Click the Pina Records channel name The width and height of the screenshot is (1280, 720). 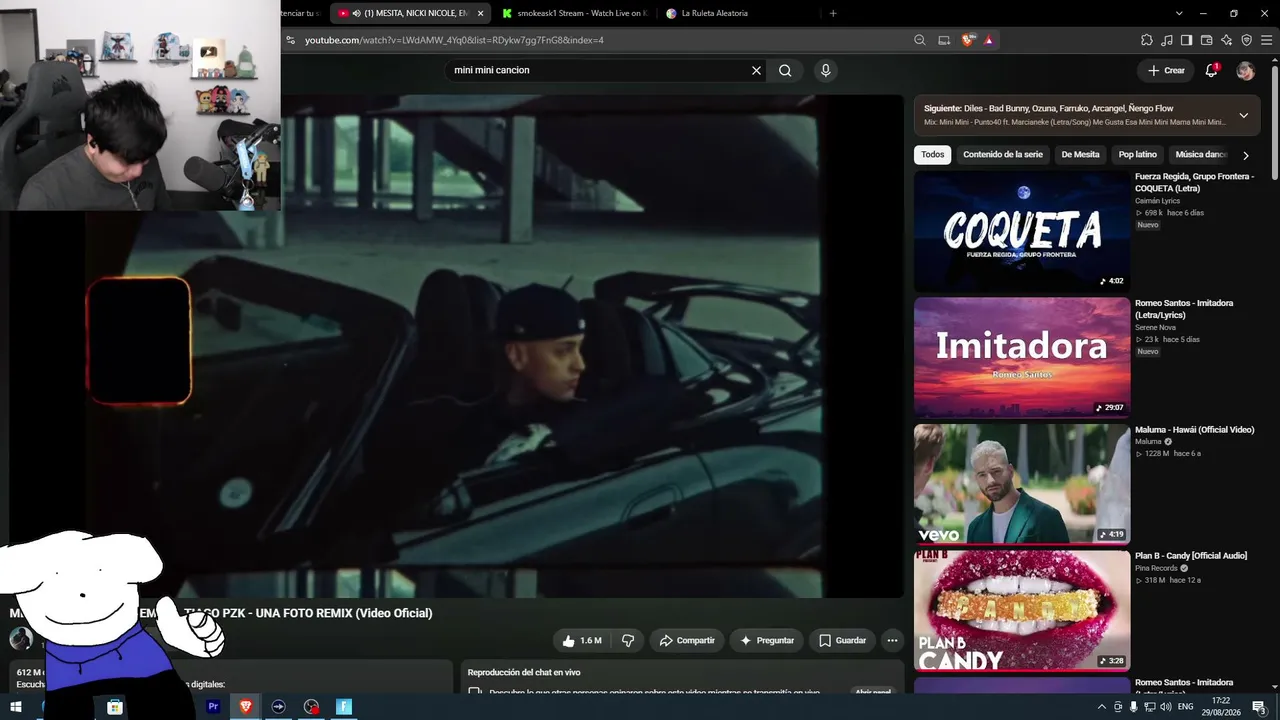1156,568
